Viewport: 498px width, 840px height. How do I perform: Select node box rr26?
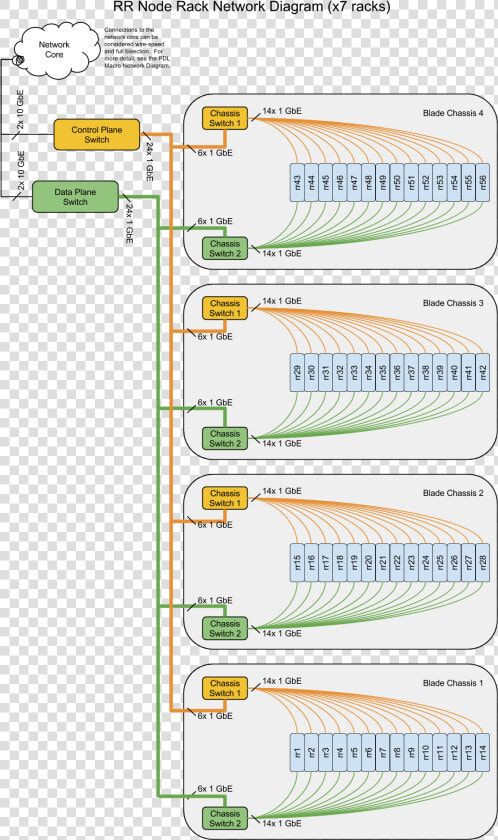tap(454, 562)
